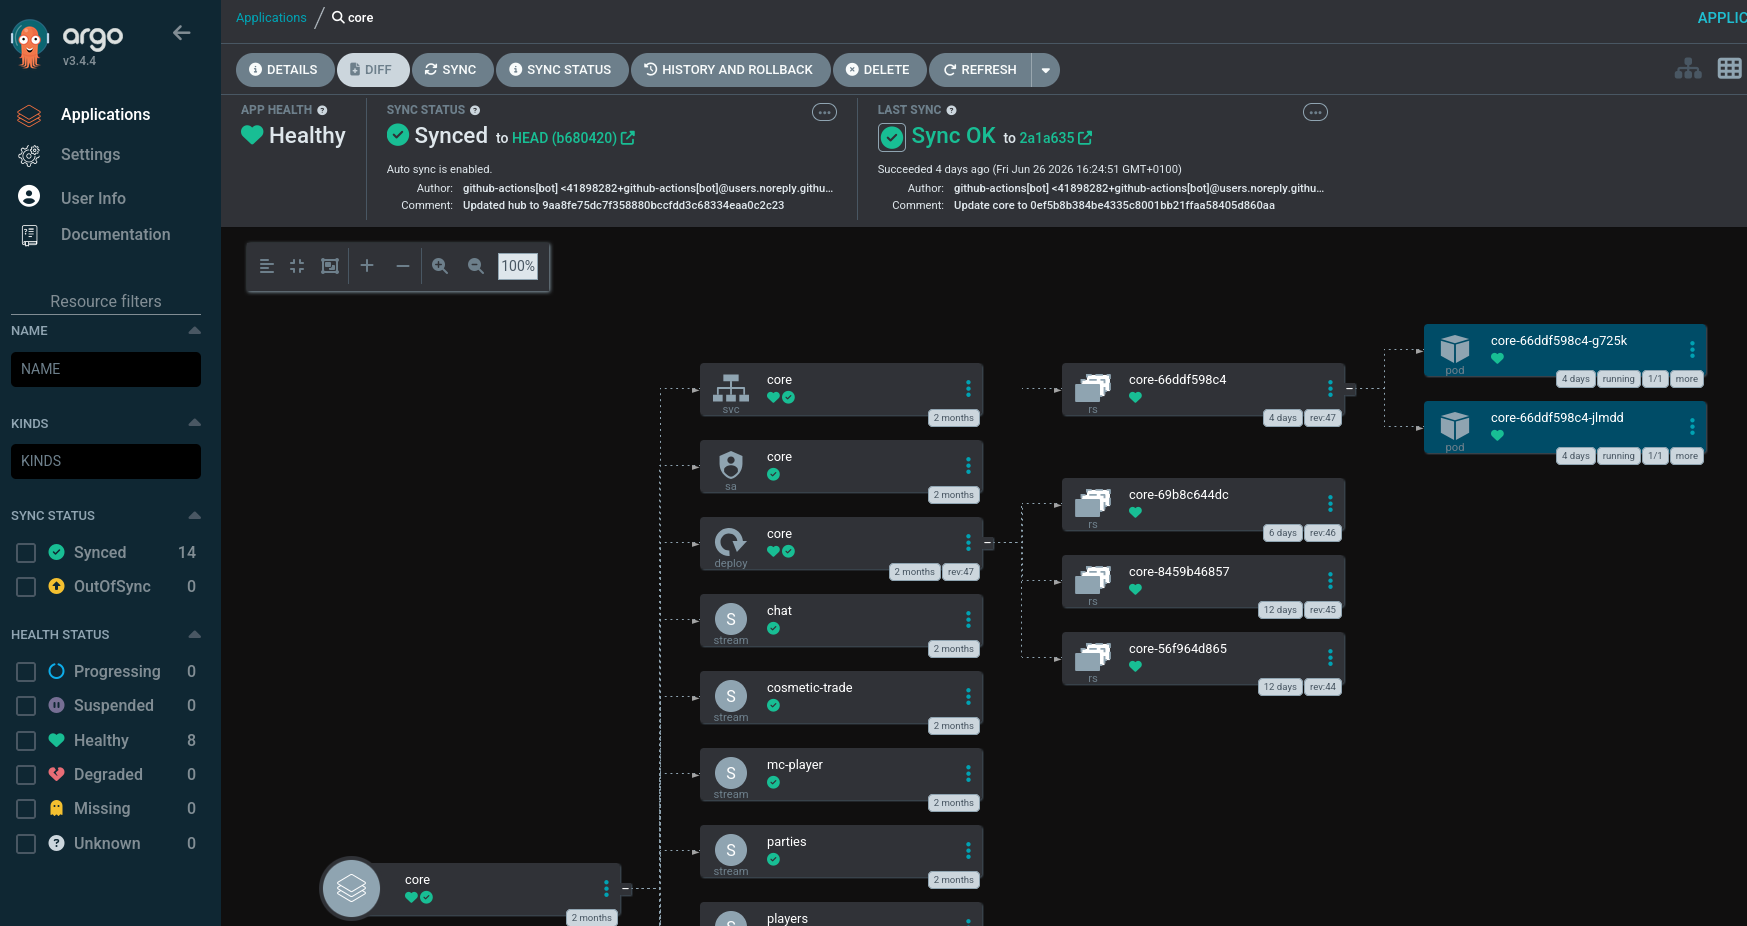Zoom out on resource graph

476,266
